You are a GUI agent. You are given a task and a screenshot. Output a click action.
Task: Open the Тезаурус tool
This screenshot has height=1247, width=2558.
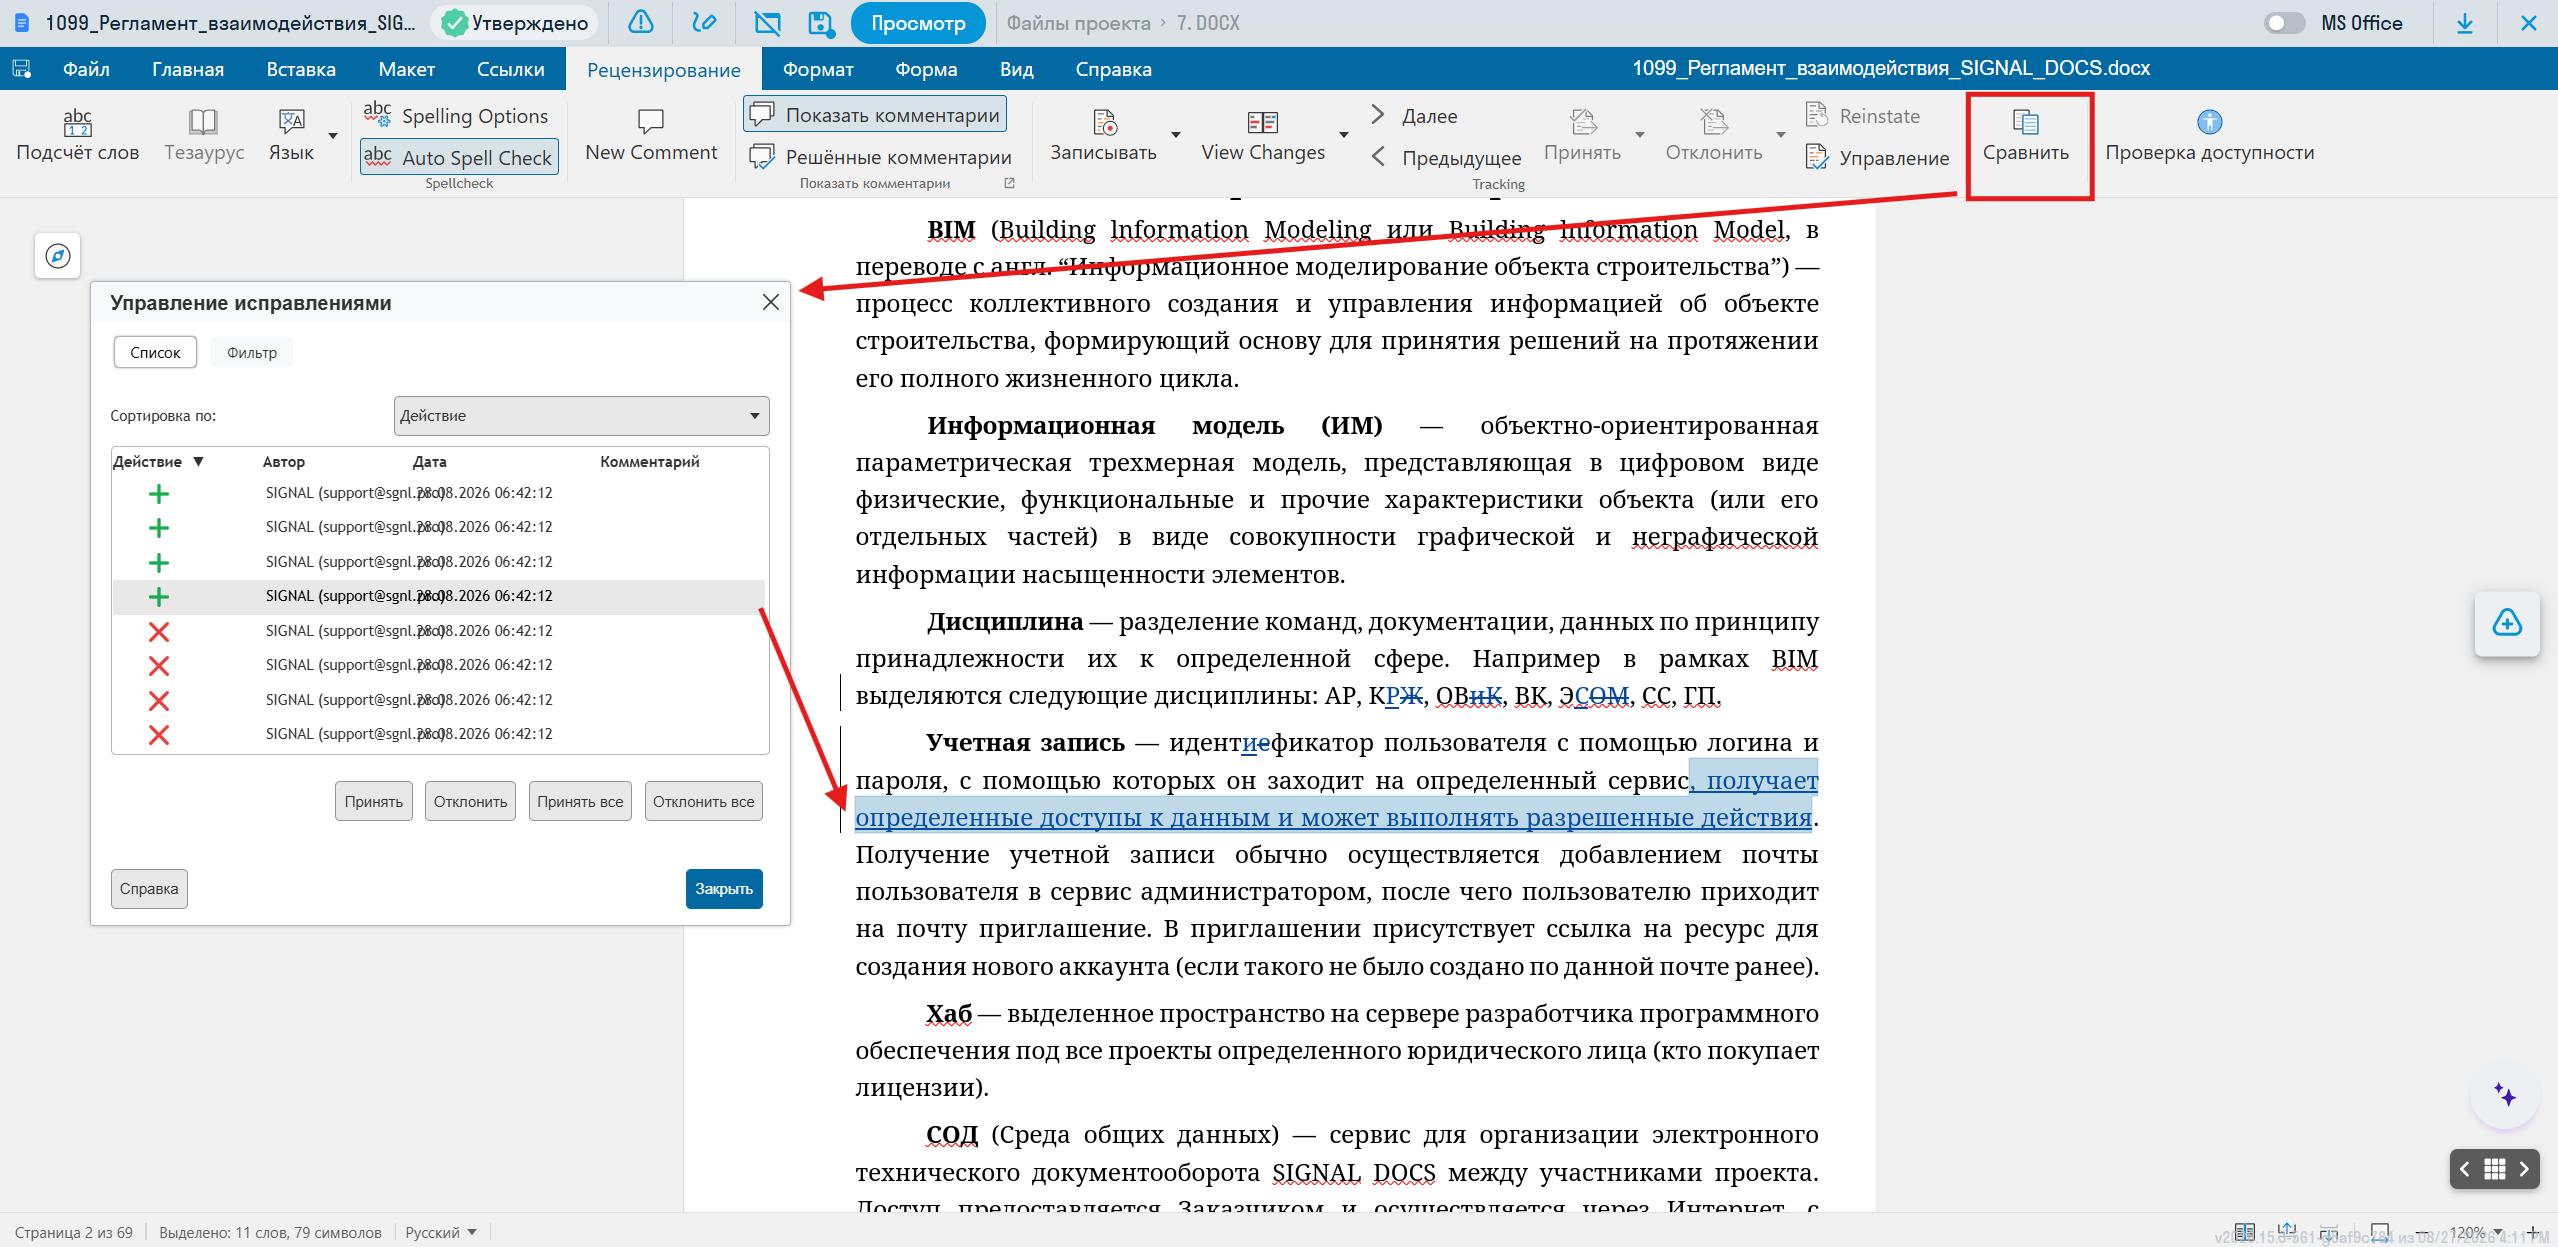click(204, 134)
